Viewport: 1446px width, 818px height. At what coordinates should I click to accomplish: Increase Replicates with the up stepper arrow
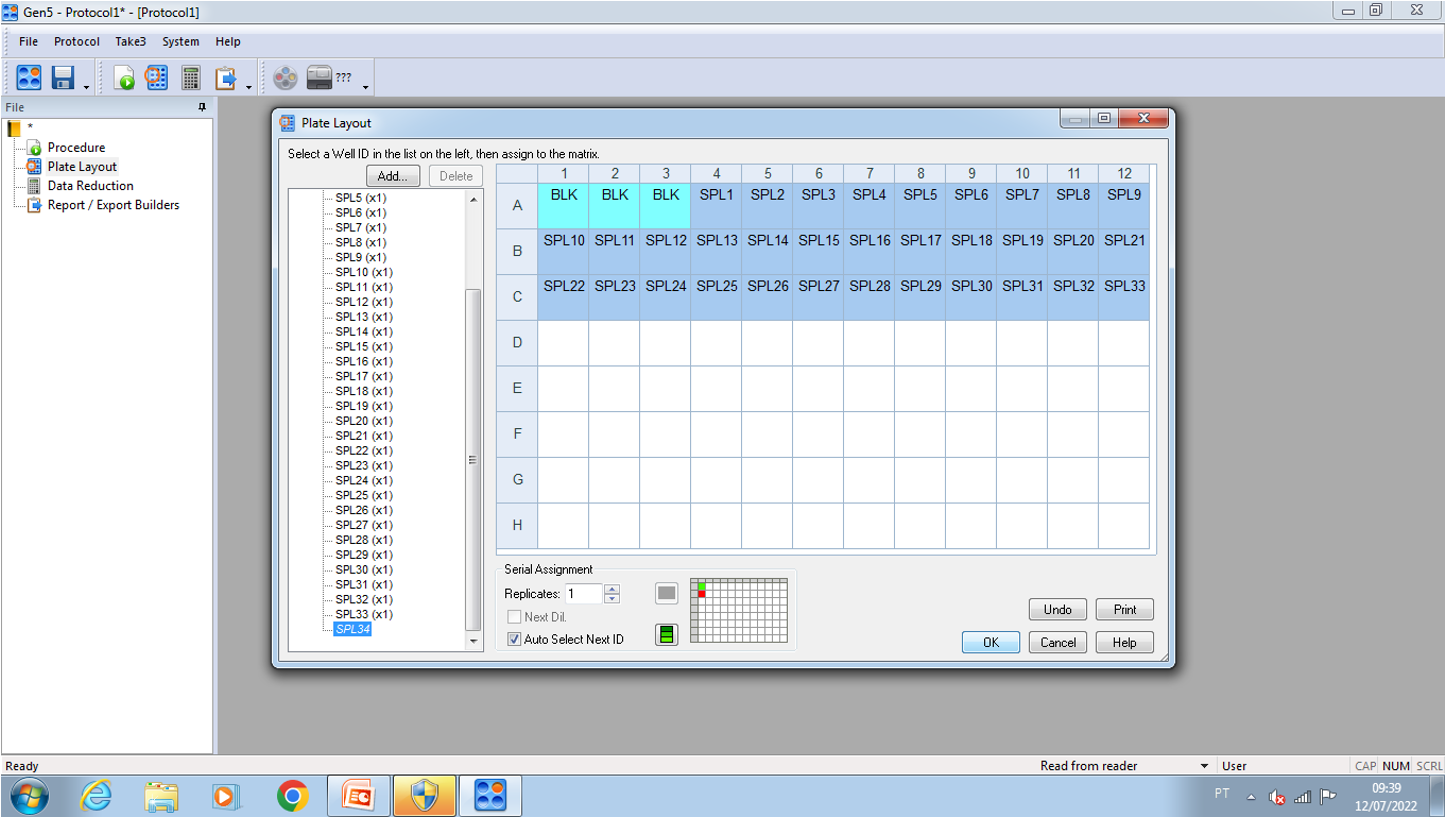pyautogui.click(x=612, y=589)
